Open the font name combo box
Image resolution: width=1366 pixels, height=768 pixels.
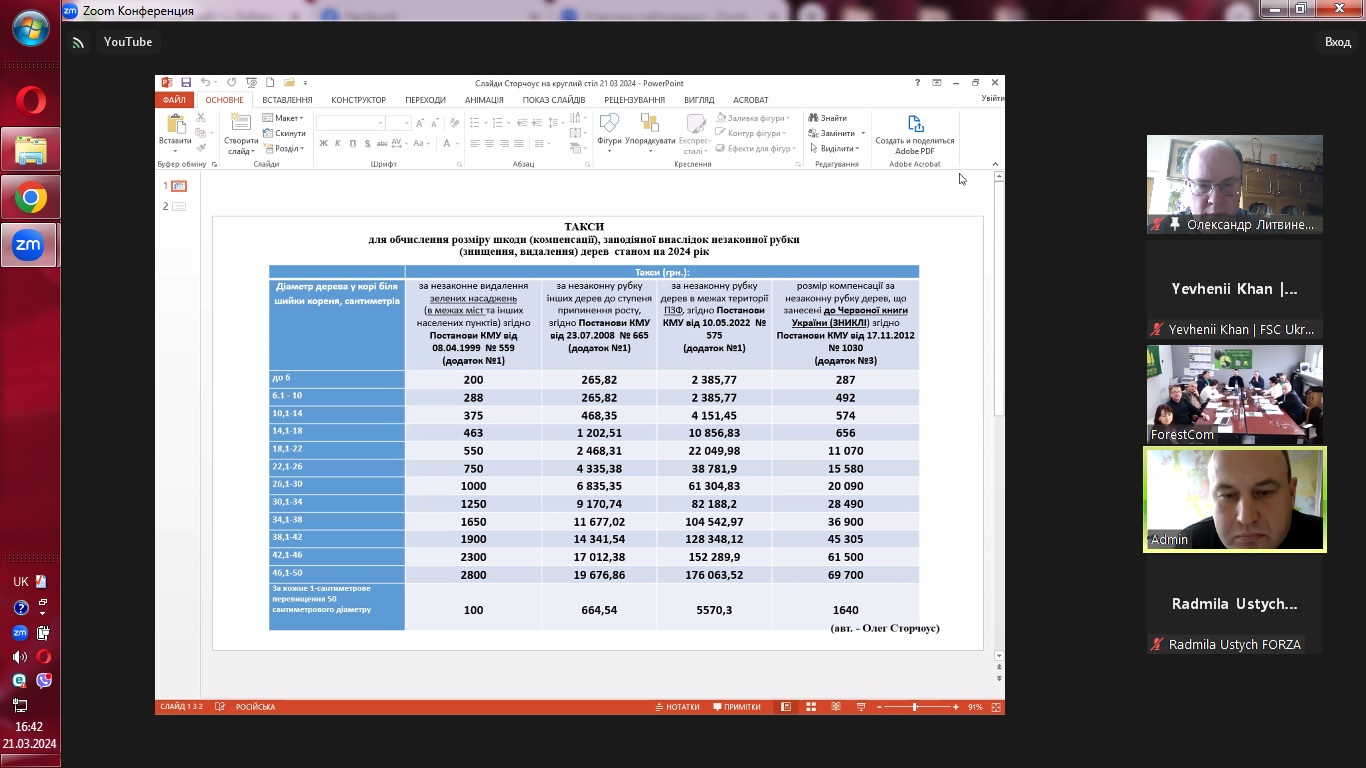coord(350,123)
